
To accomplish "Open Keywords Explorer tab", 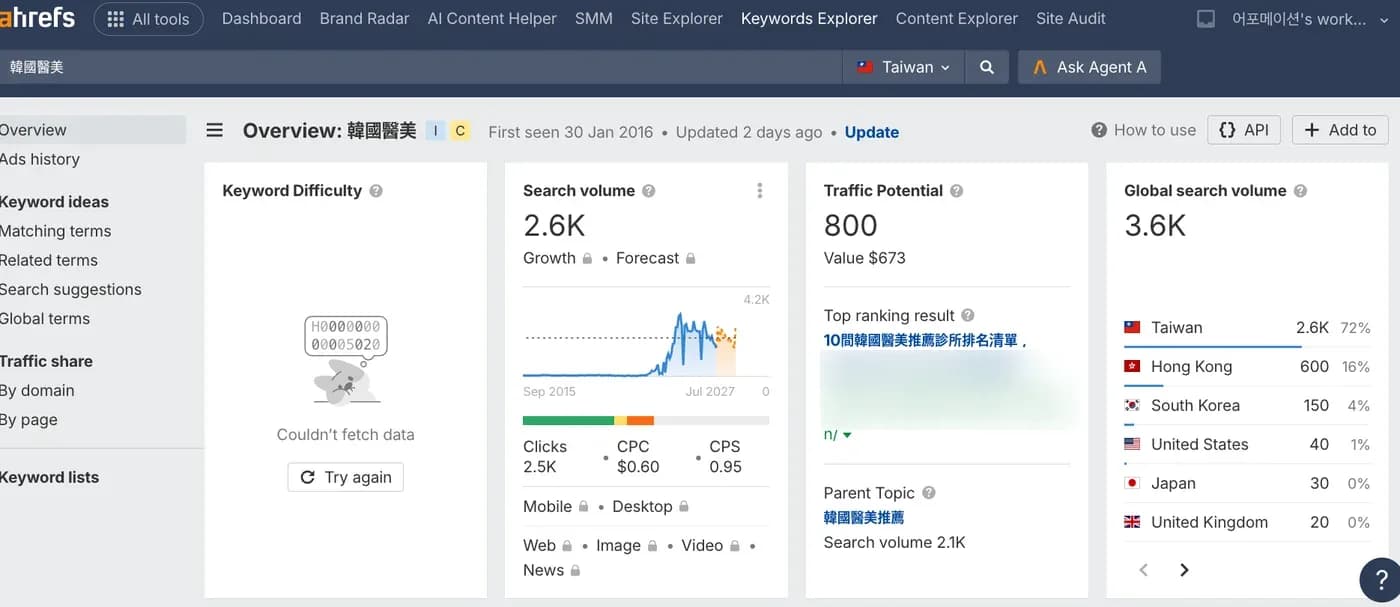I will click(x=809, y=18).
